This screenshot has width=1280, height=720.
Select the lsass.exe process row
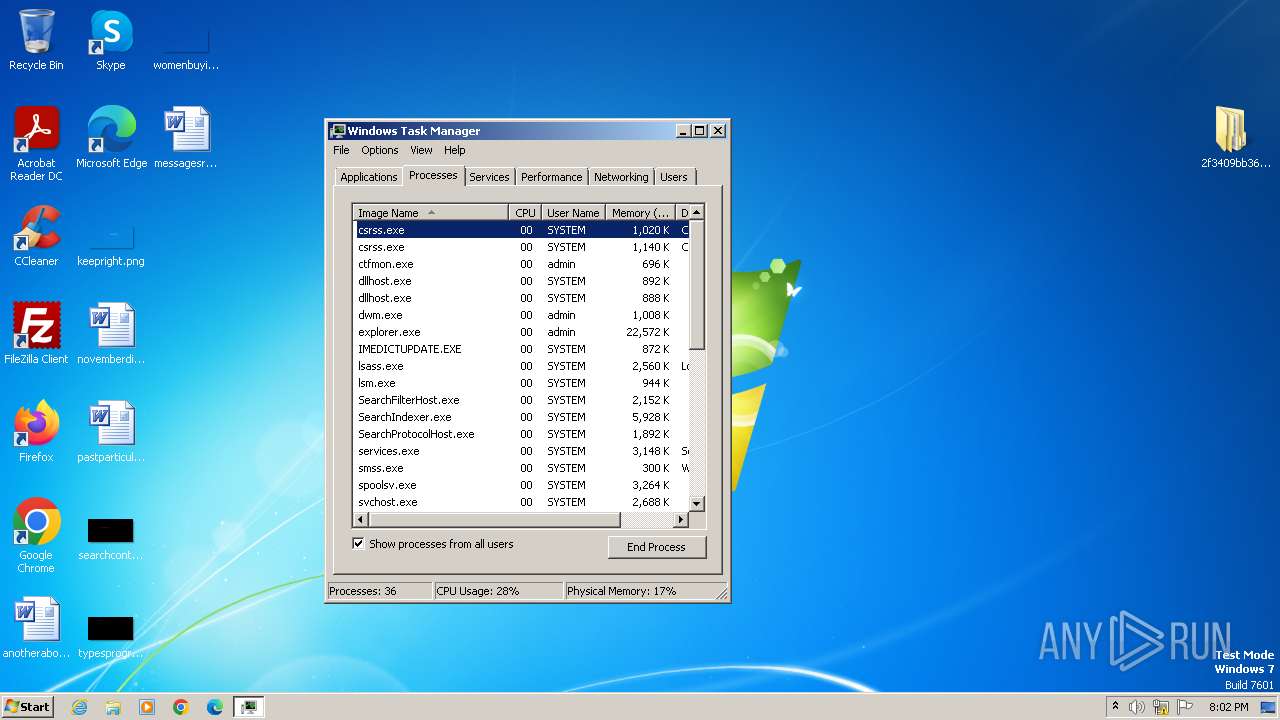(521, 366)
